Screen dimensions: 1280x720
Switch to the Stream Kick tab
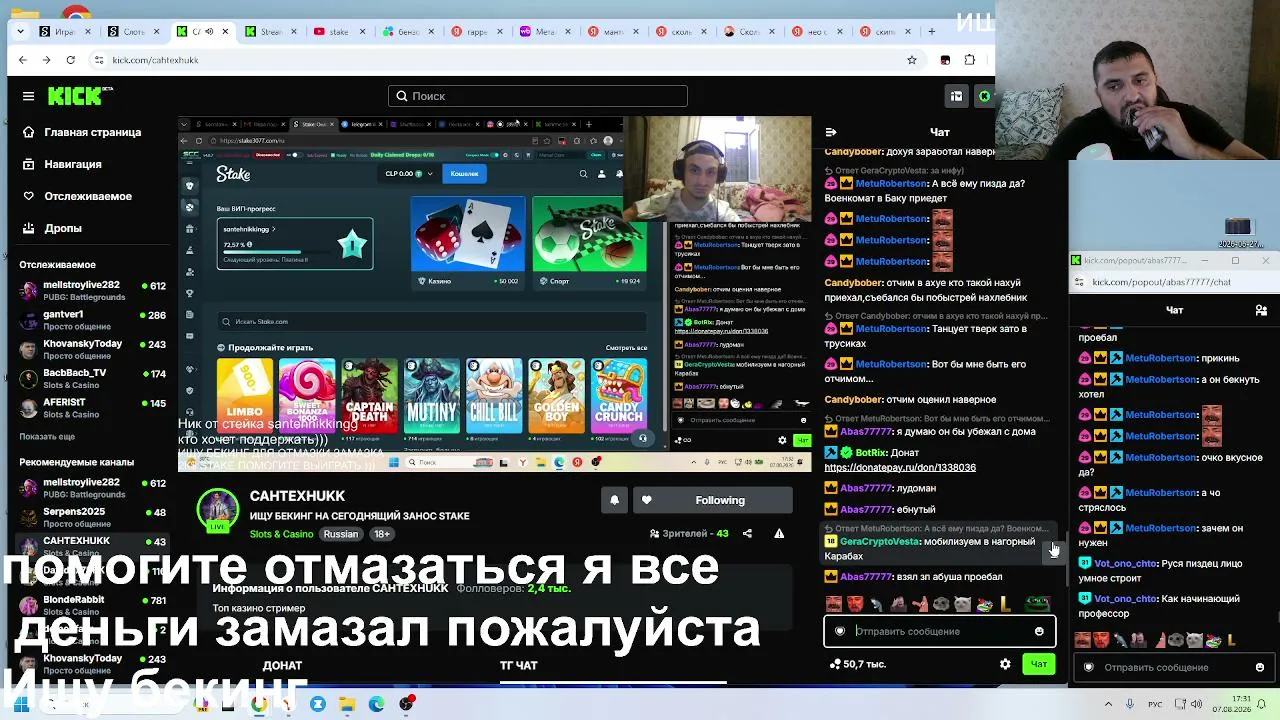coord(270,32)
